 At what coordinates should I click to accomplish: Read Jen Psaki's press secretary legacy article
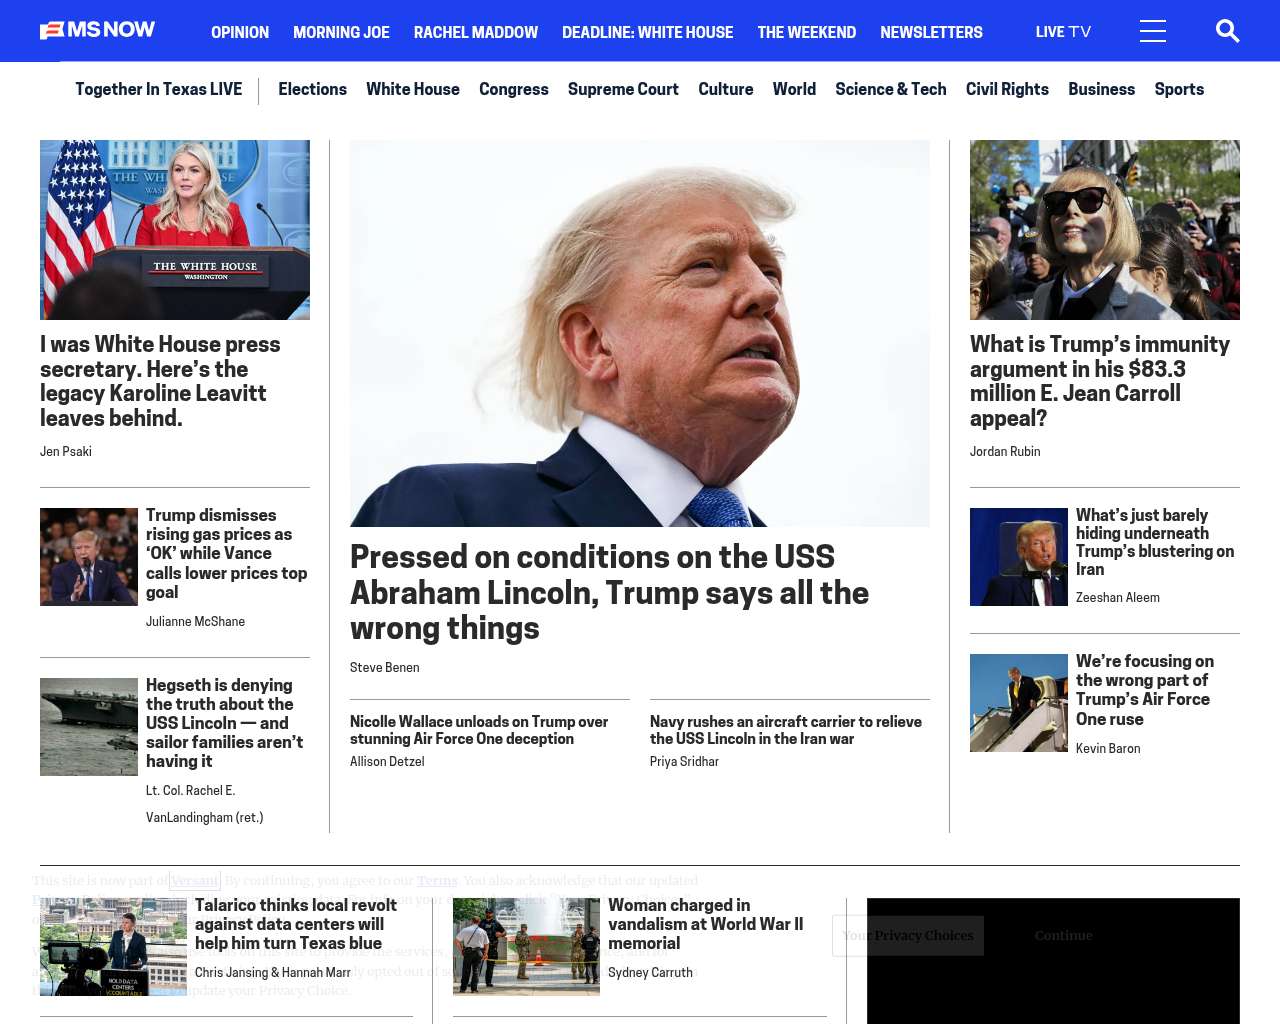pos(160,381)
